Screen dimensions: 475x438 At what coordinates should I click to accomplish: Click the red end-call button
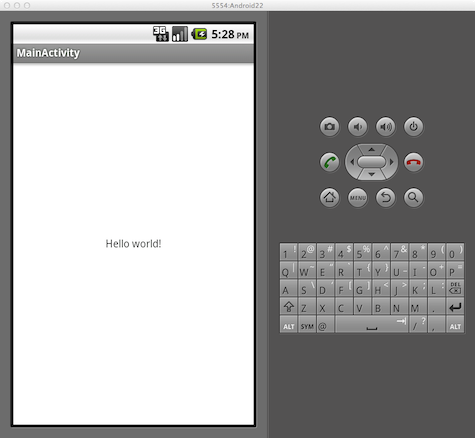414,162
